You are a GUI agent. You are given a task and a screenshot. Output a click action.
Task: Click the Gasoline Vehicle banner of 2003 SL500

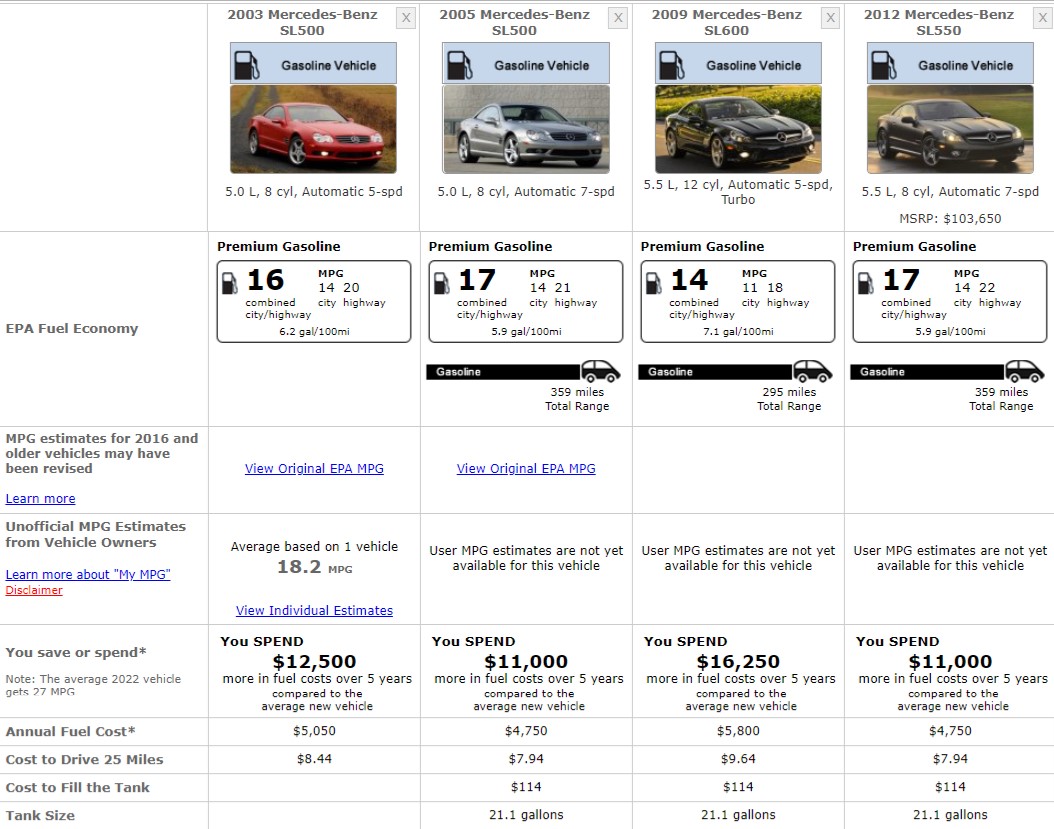(313, 63)
